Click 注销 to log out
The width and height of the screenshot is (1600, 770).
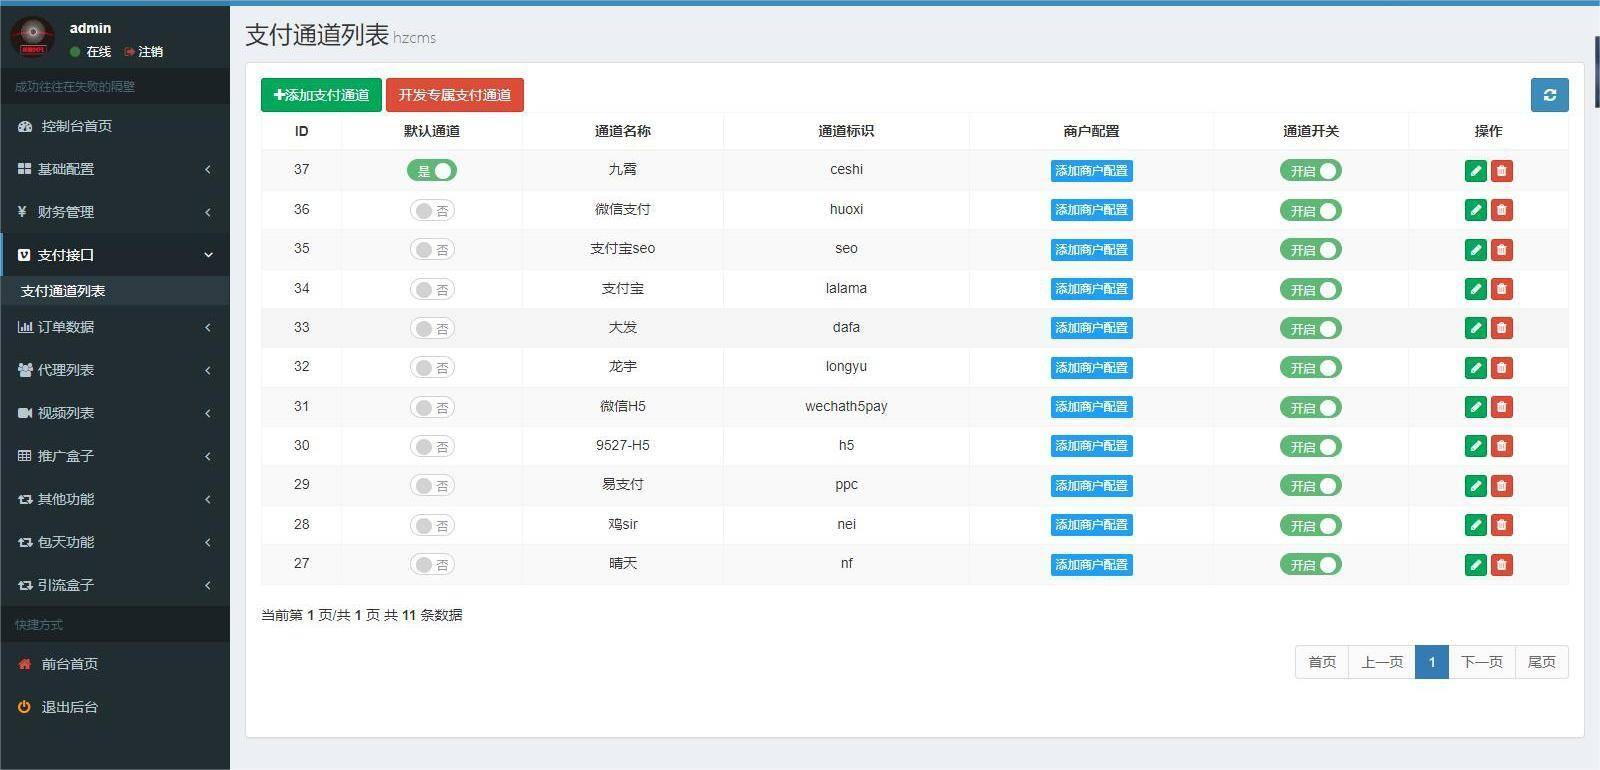[x=144, y=51]
